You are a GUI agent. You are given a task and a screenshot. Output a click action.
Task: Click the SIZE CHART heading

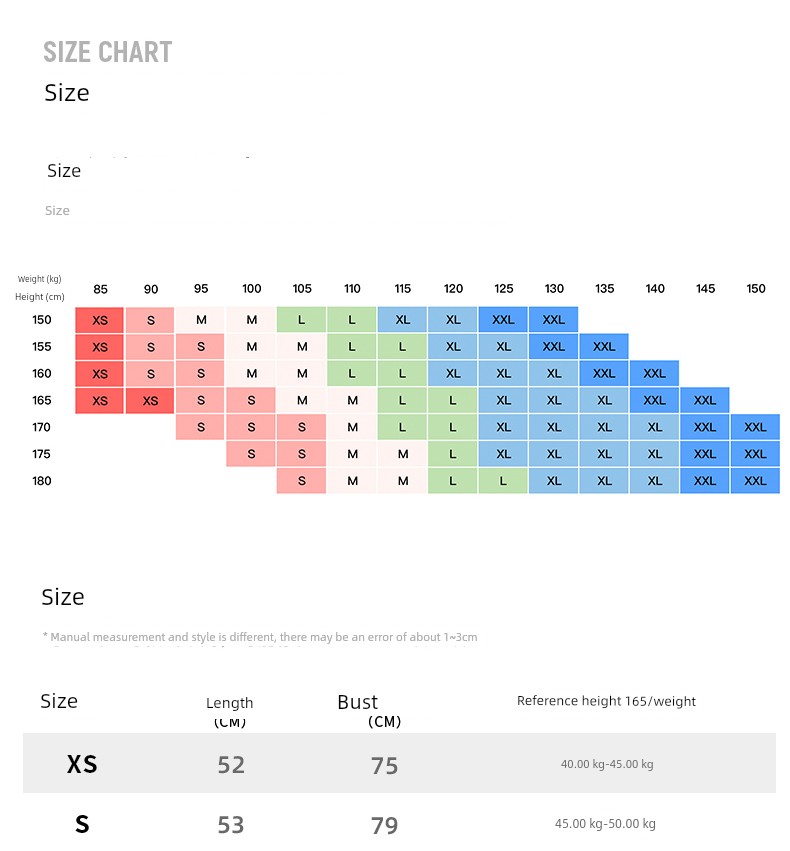pos(108,52)
